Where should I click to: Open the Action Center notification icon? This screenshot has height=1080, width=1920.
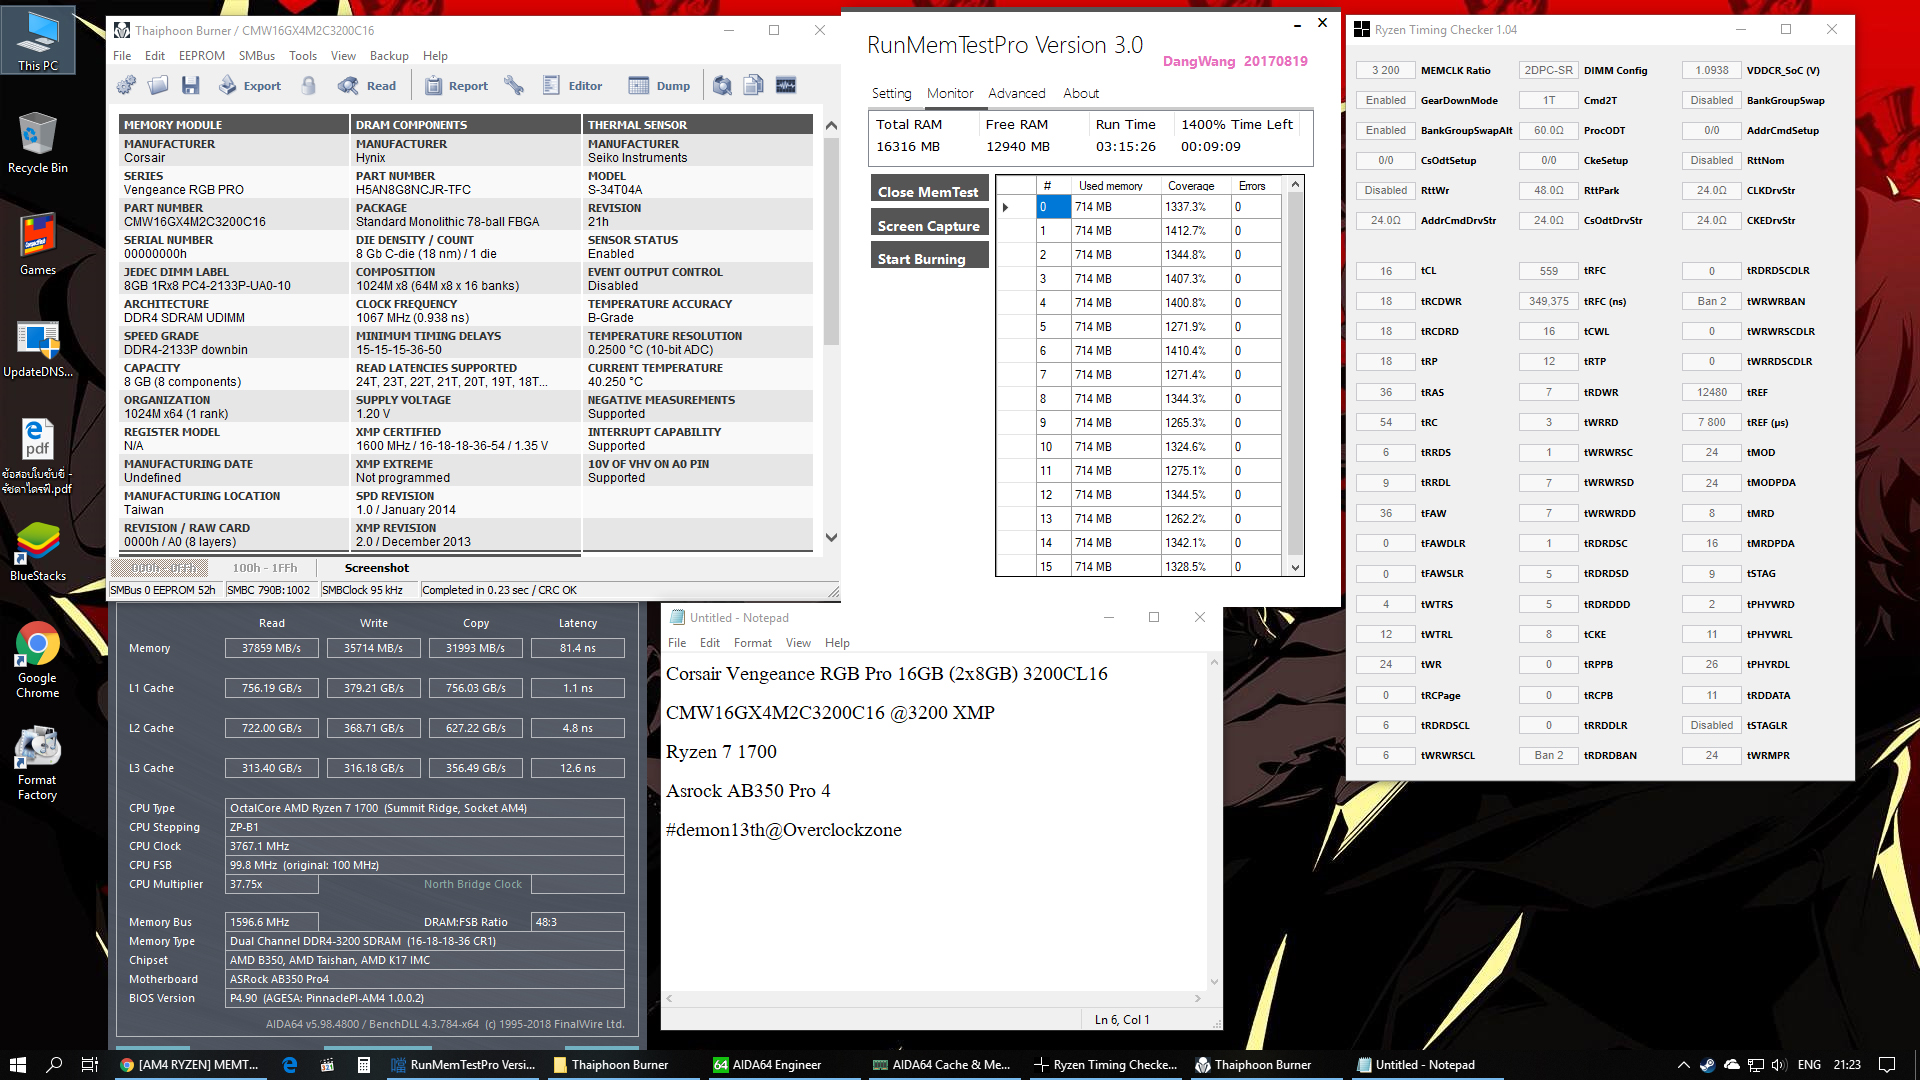click(x=1887, y=1065)
